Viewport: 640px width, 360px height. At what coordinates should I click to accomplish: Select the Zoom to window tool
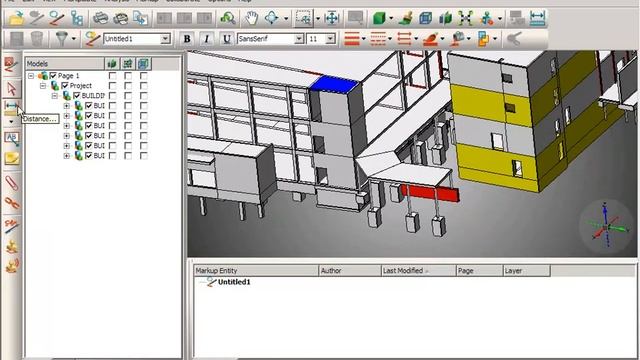tap(304, 18)
